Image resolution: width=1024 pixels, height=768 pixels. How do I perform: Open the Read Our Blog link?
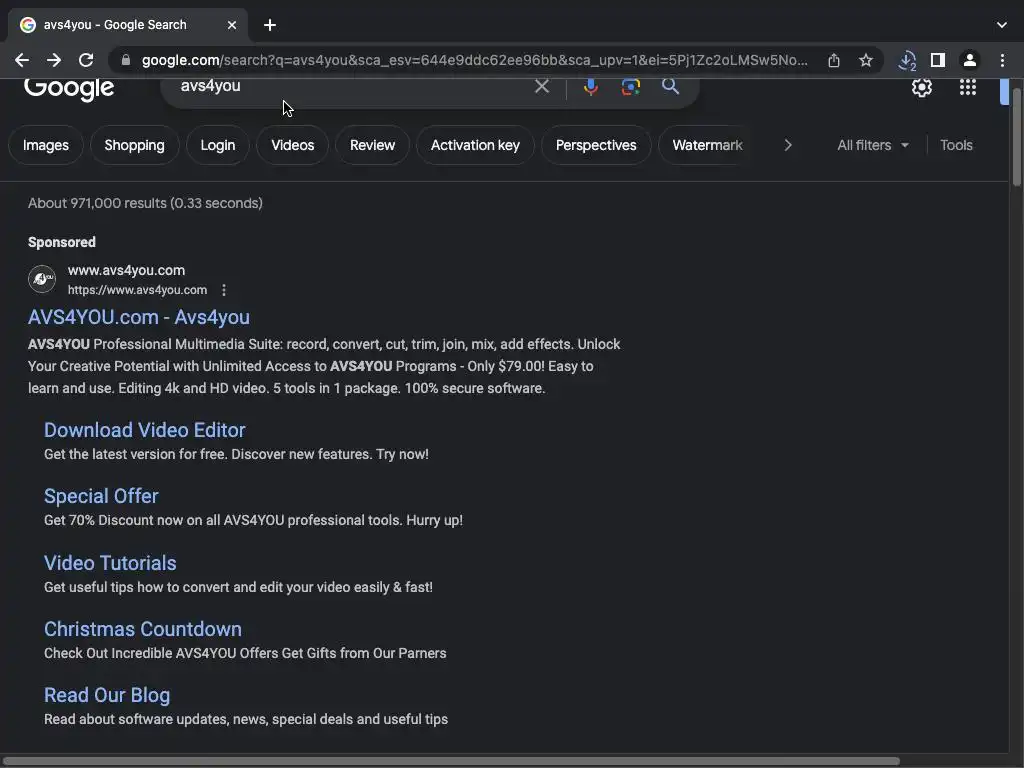(107, 696)
